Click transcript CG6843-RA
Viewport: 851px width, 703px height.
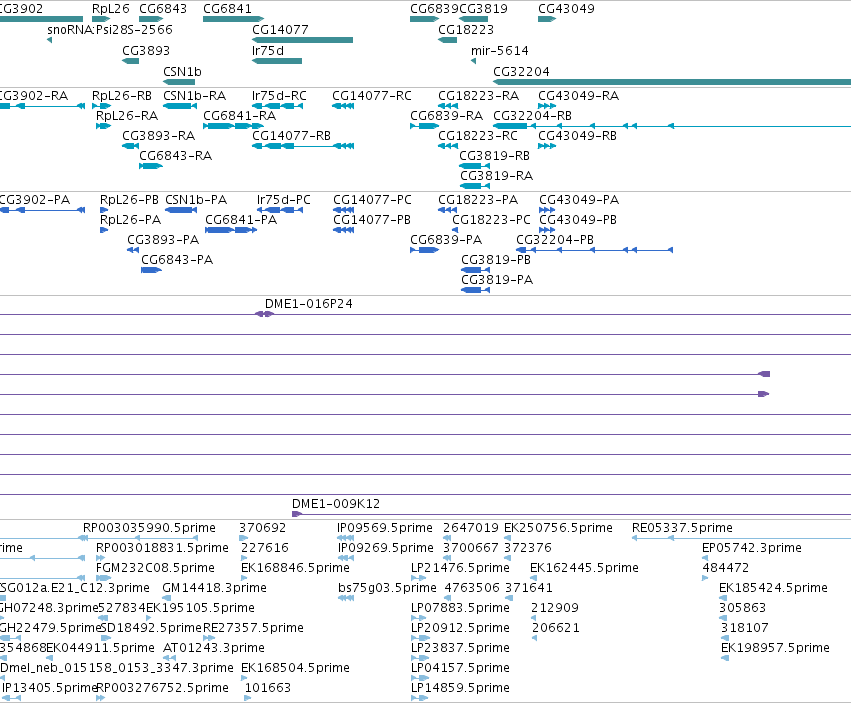tap(175, 156)
